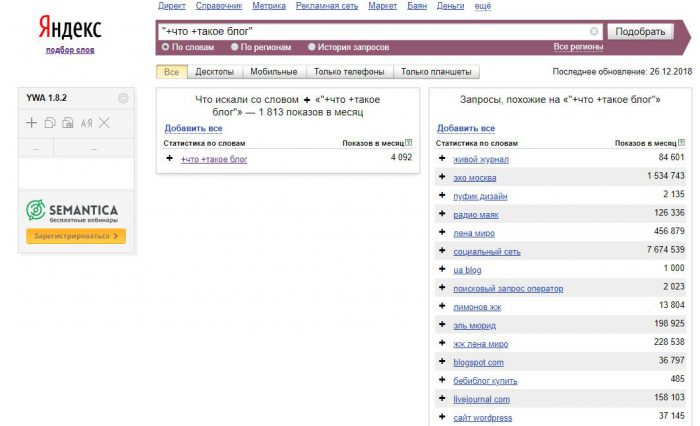700x426 pixels.
Task: Add 'ua blog' via plus icon
Action: point(442,269)
